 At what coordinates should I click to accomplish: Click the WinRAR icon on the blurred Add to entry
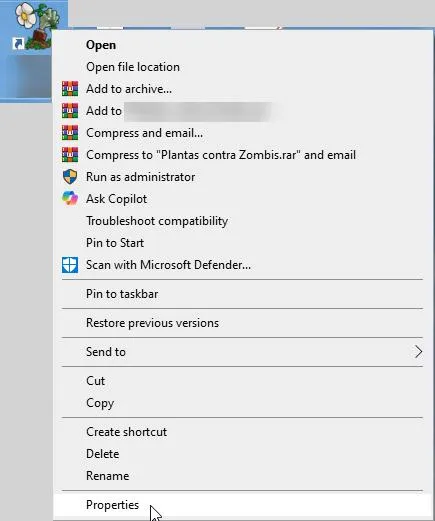(70, 111)
